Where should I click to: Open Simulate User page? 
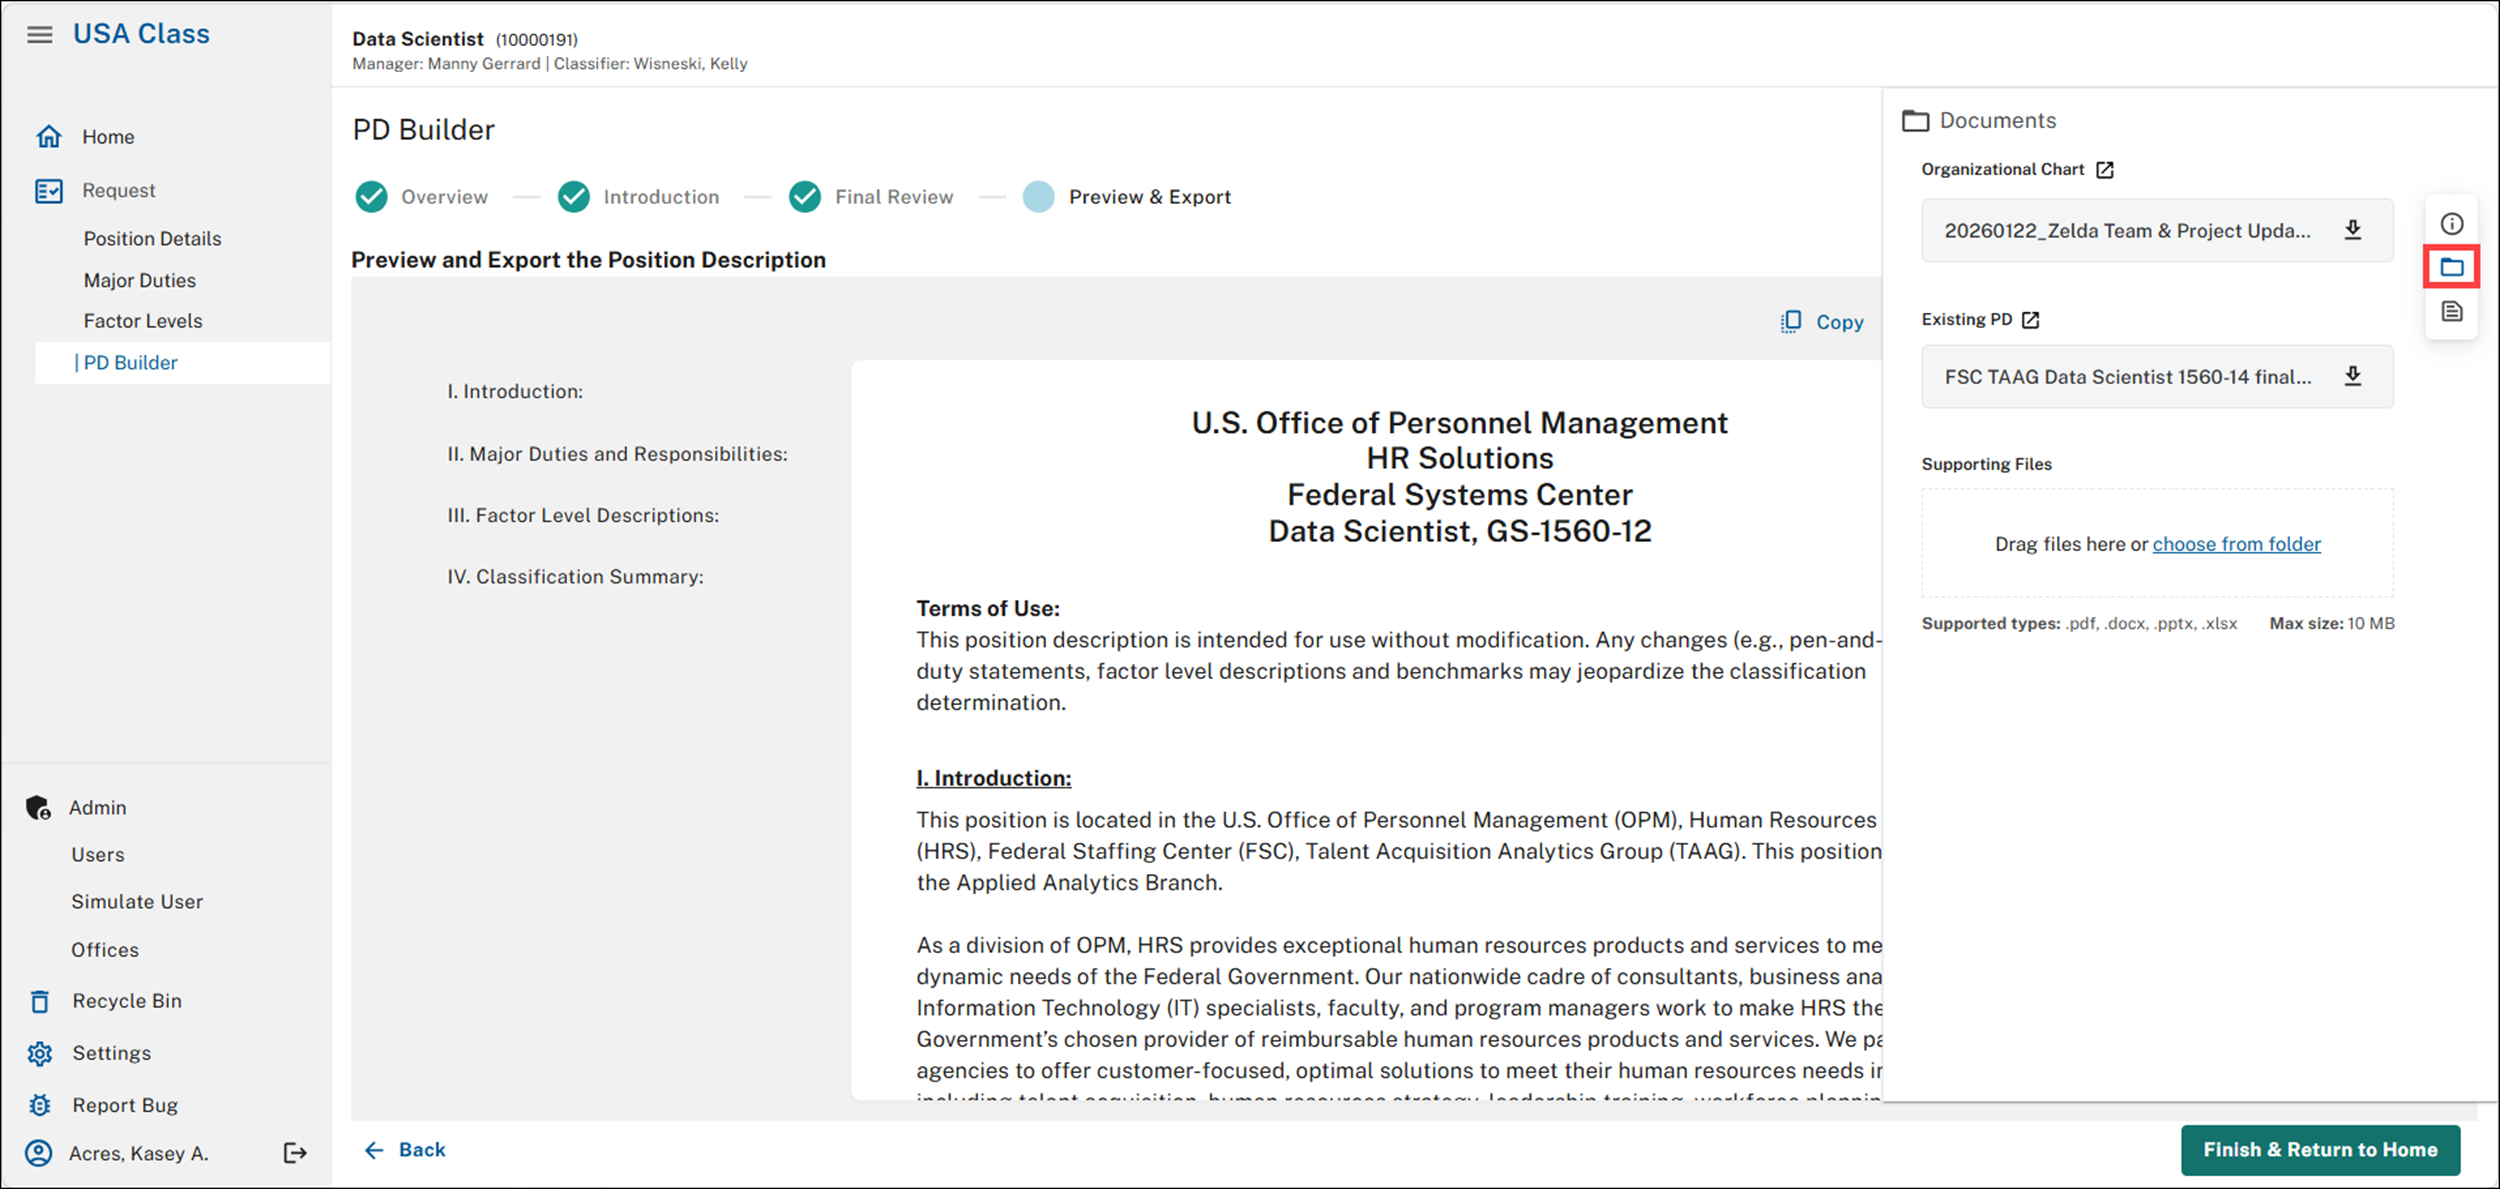137,901
